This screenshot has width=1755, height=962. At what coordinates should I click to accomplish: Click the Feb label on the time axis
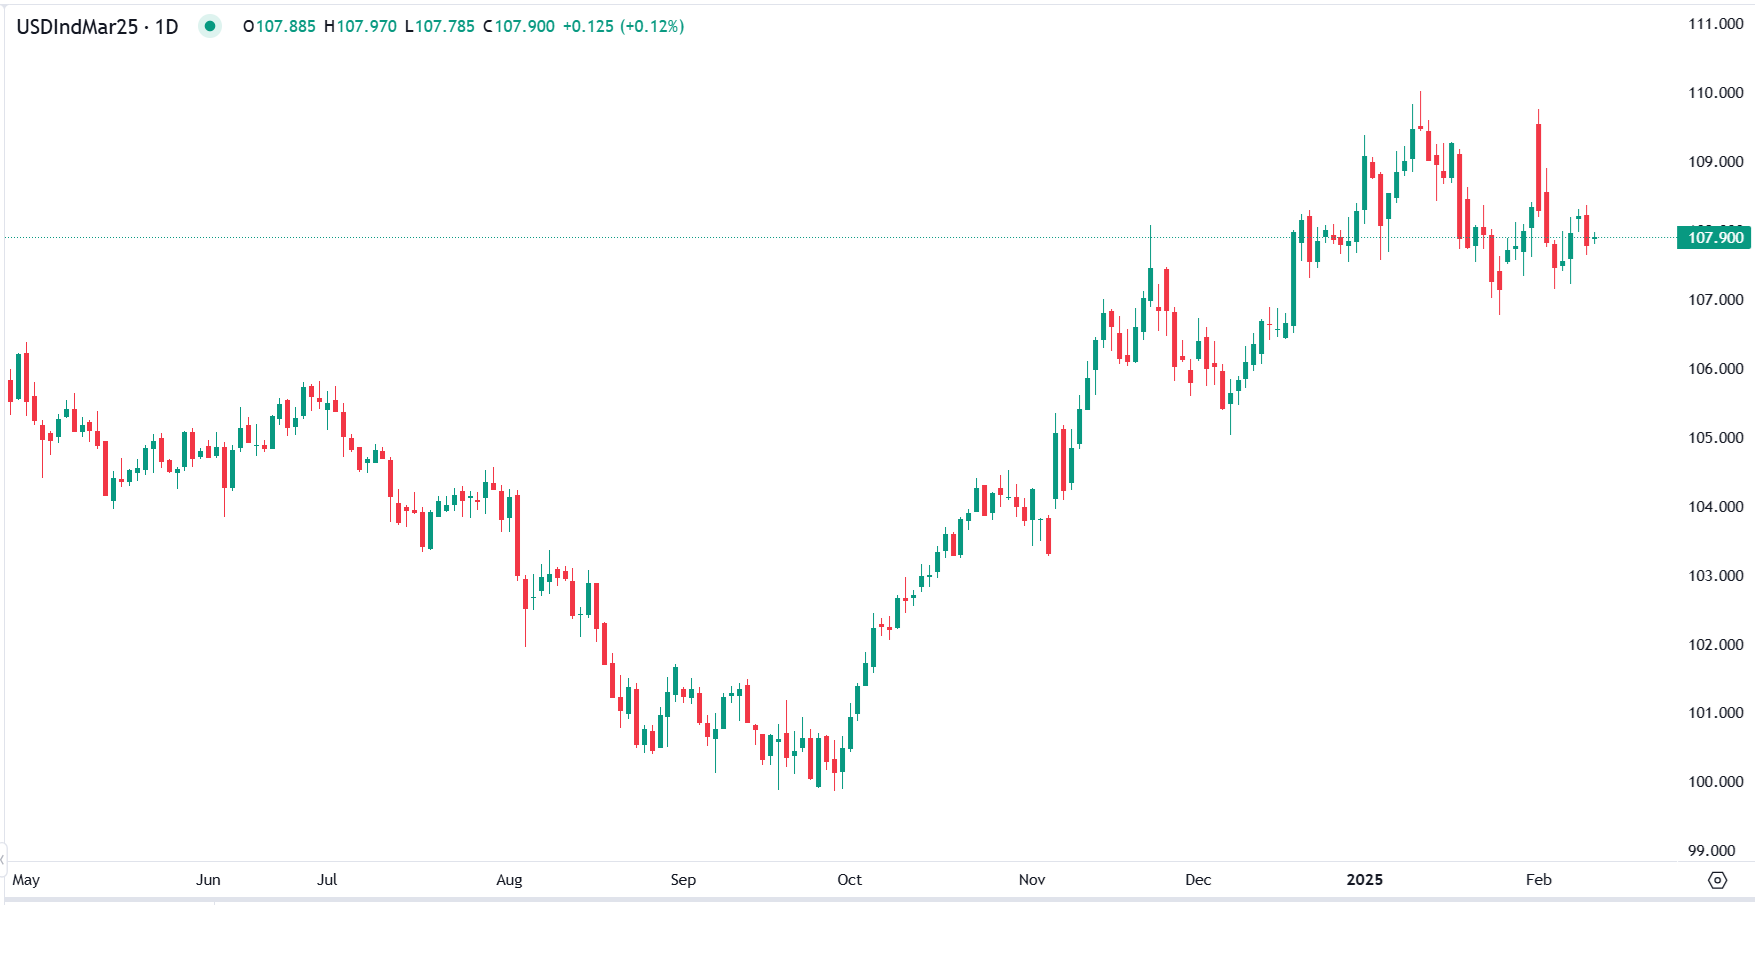1539,880
